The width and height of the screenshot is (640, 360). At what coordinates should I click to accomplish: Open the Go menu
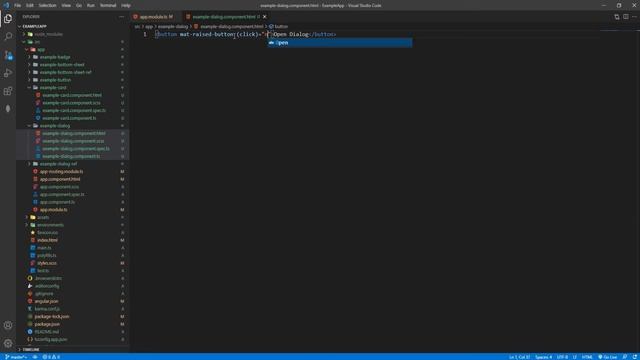click(79, 5)
